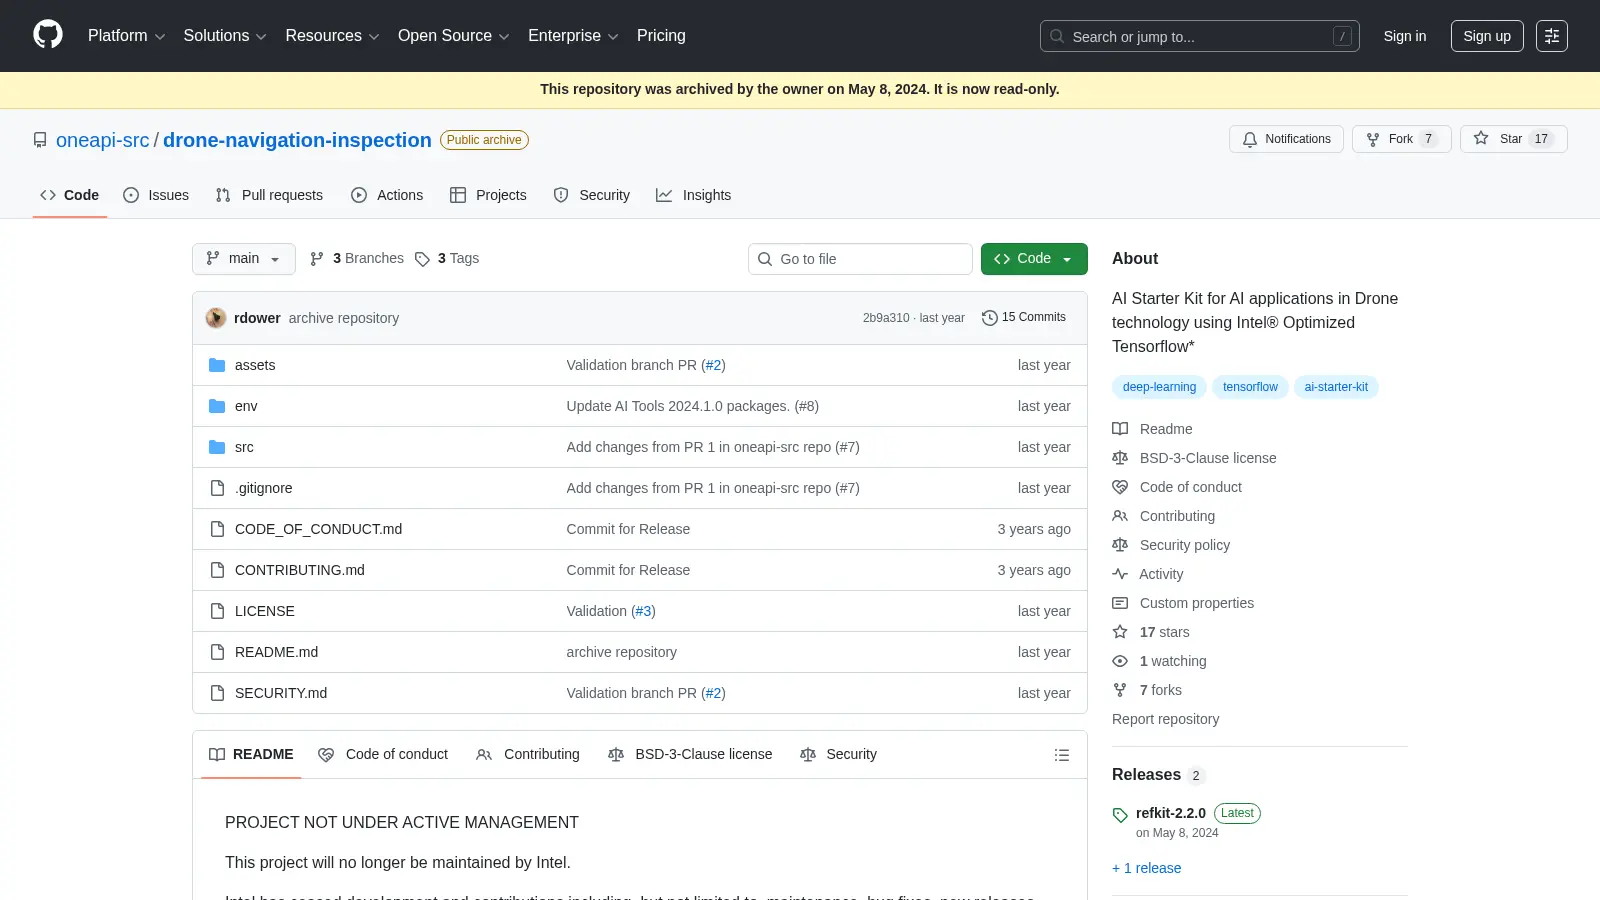Viewport: 1600px width, 900px height.
Task: View the 15 Commits history
Action: click(x=1024, y=317)
